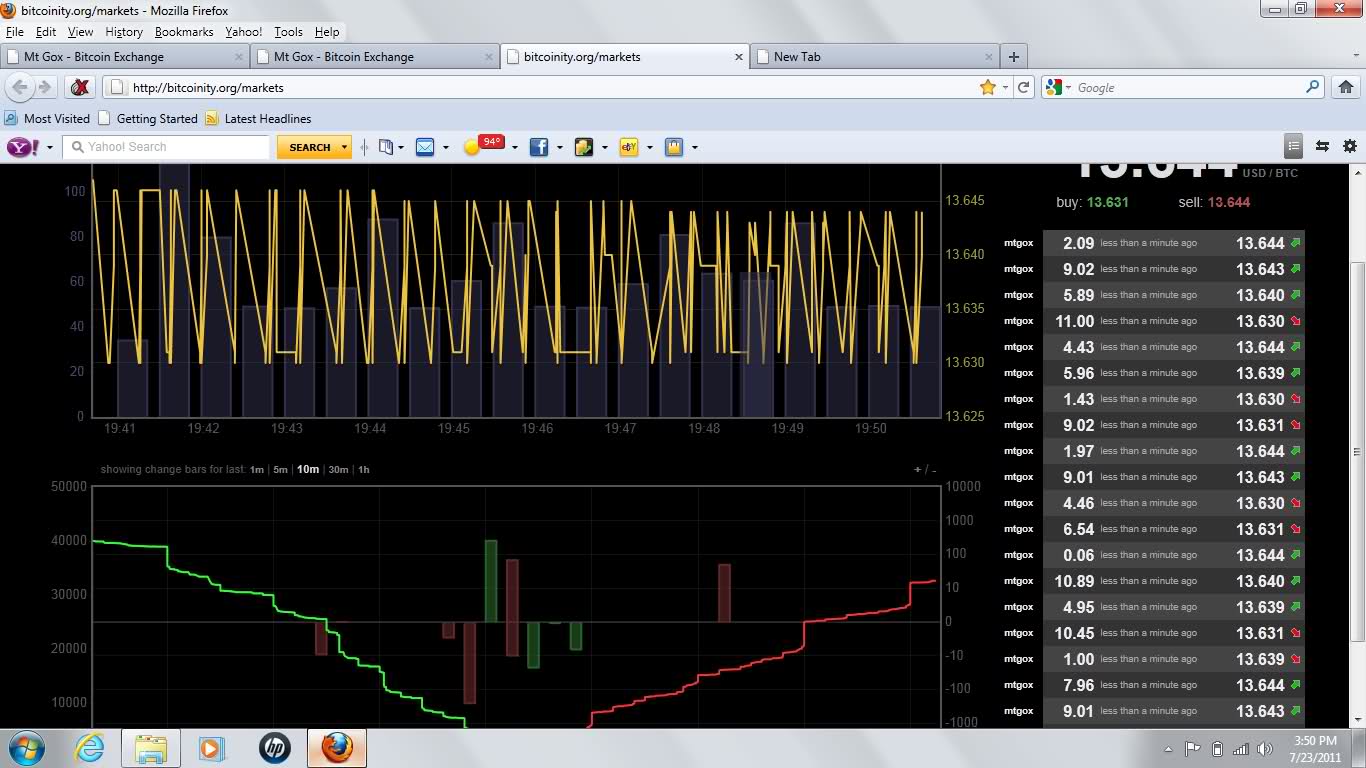Click the Yahoo toolbar settings gear
The height and width of the screenshot is (768, 1366).
[x=1350, y=146]
